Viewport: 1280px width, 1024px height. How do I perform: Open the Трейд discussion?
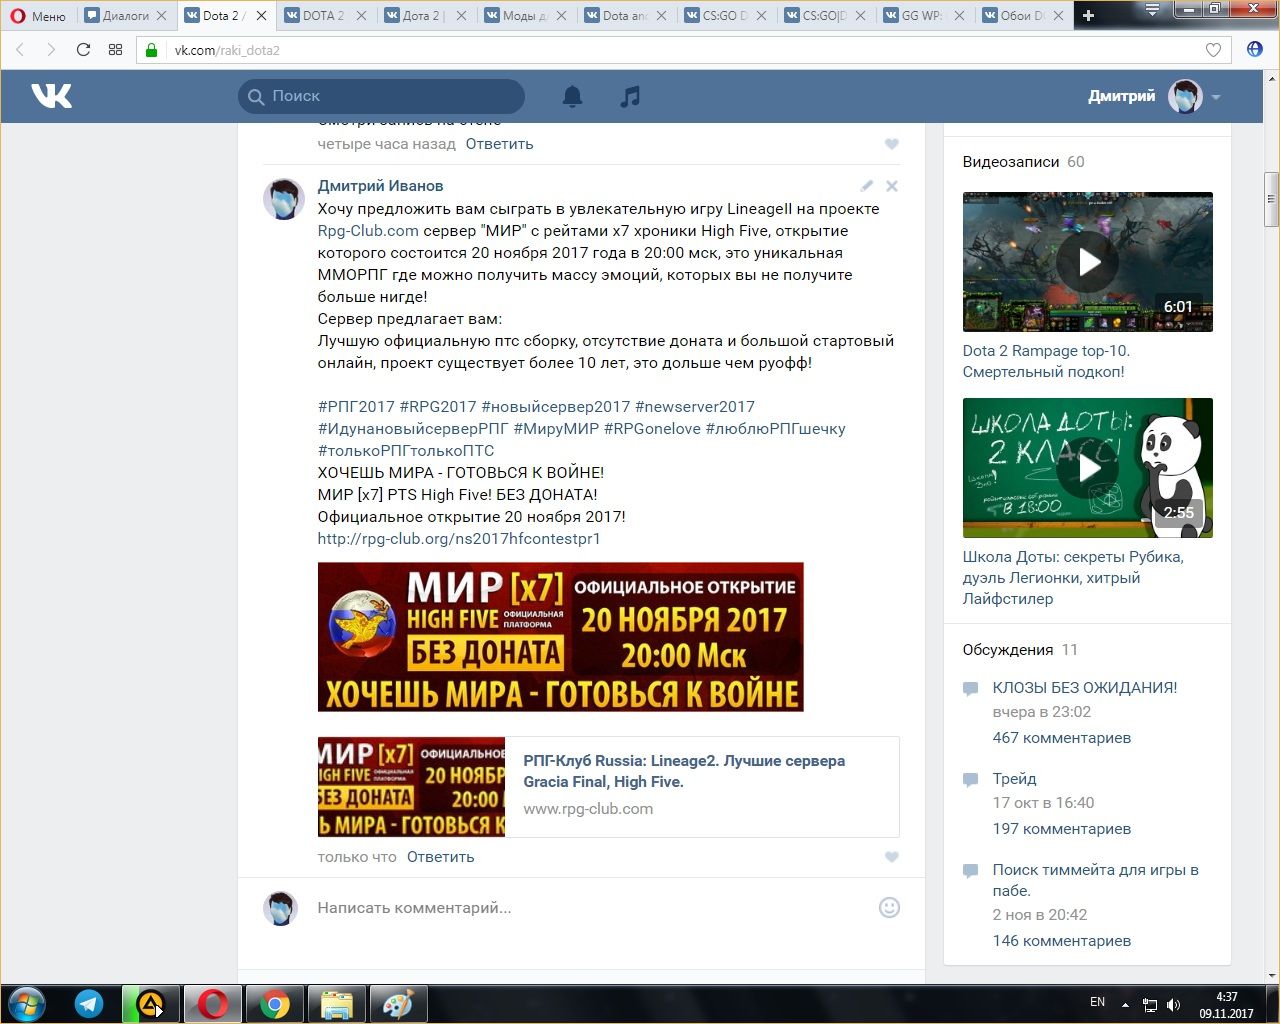pos(1014,779)
